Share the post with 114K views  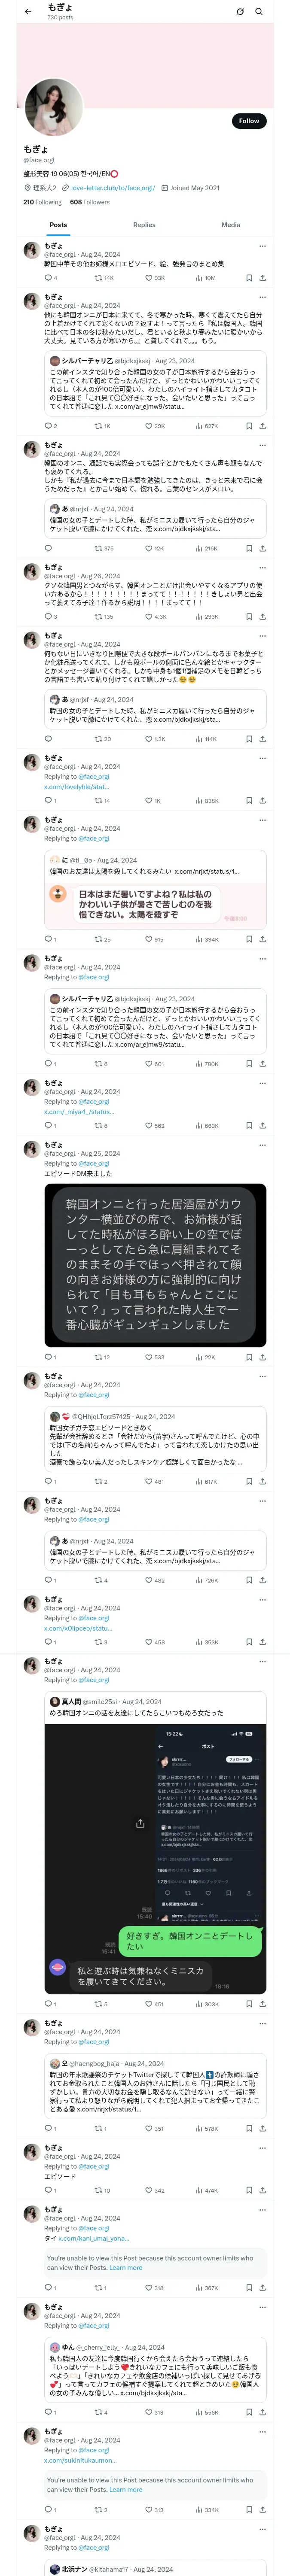tap(262, 739)
